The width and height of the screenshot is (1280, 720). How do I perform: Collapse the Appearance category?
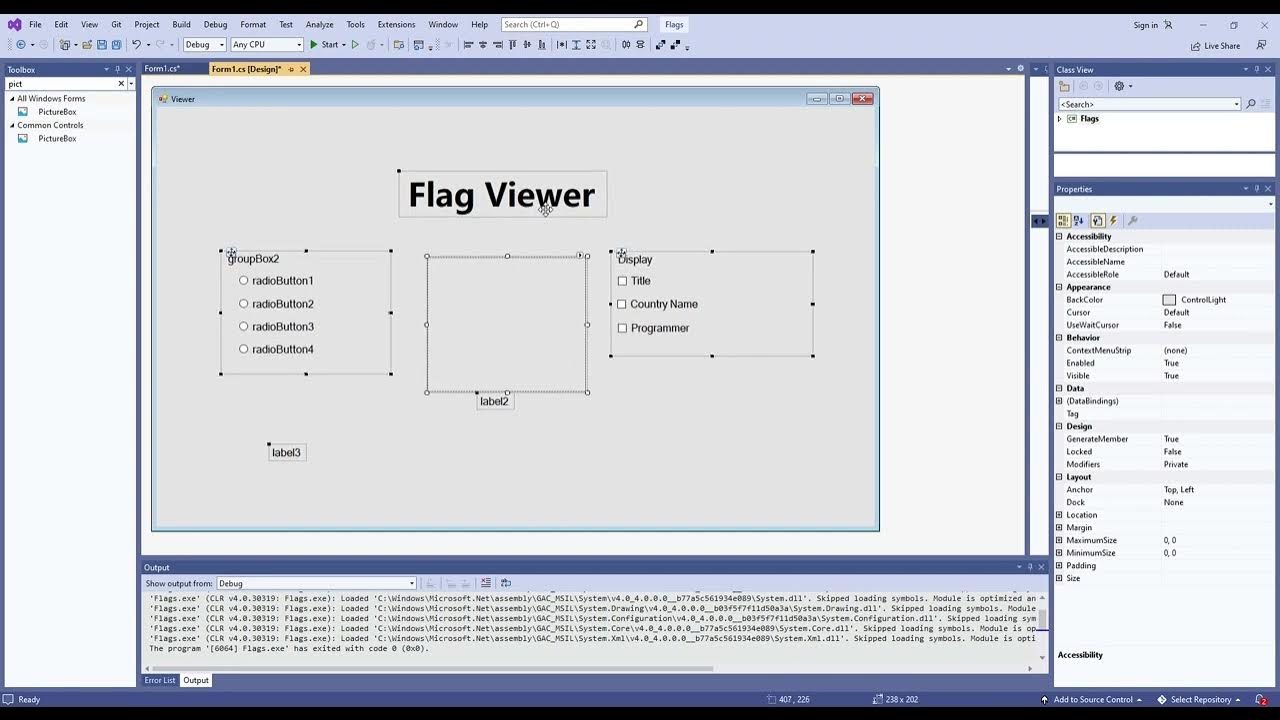[1059, 287]
